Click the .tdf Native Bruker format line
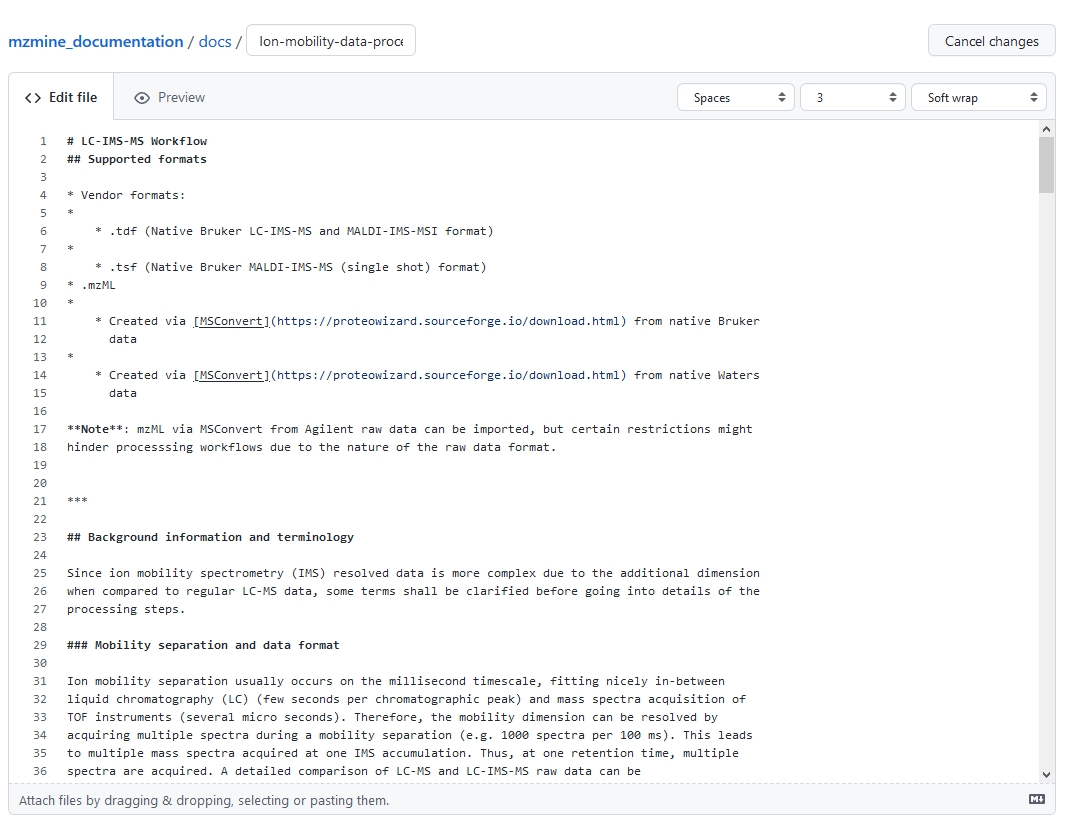Screen dimensions: 1072x828 coord(294,231)
